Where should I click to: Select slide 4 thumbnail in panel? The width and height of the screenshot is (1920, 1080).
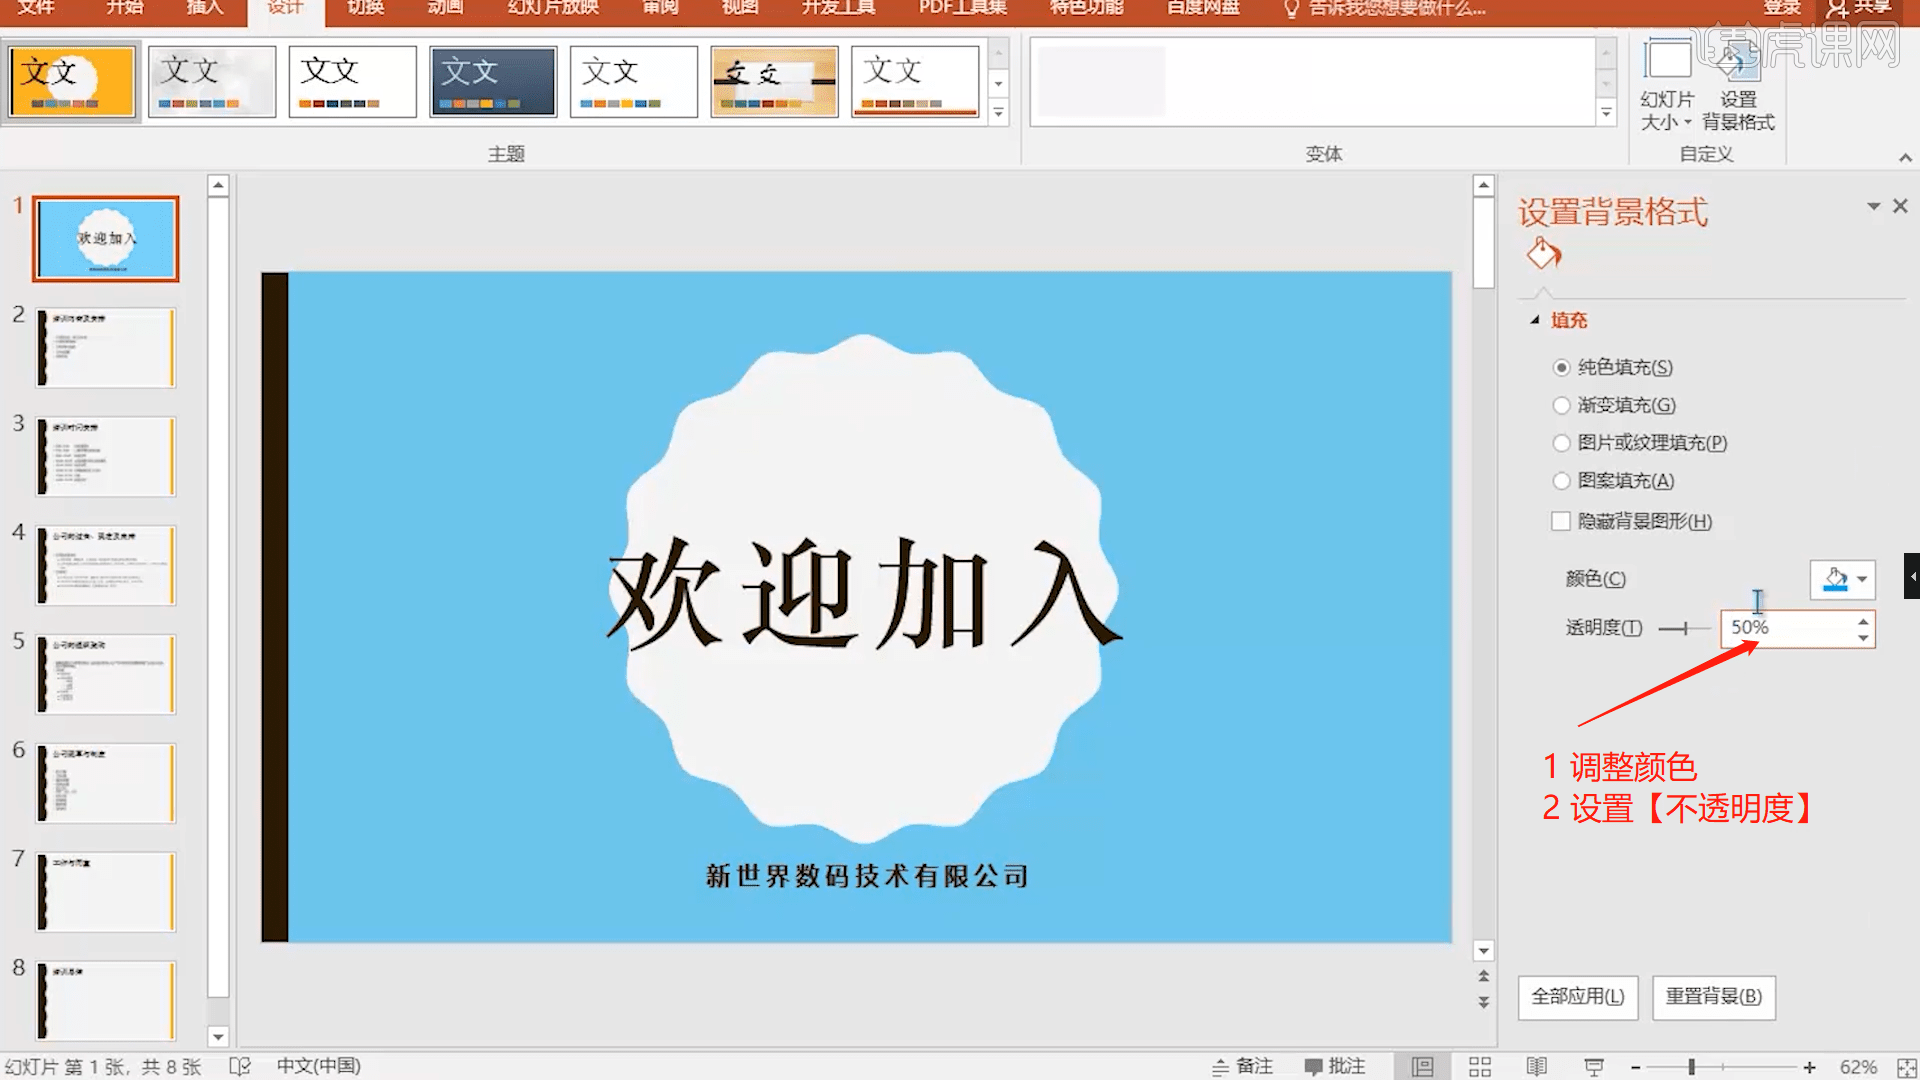[105, 565]
